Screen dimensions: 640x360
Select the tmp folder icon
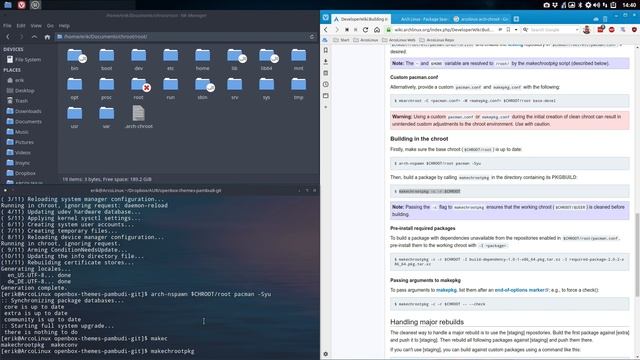pos(298,84)
